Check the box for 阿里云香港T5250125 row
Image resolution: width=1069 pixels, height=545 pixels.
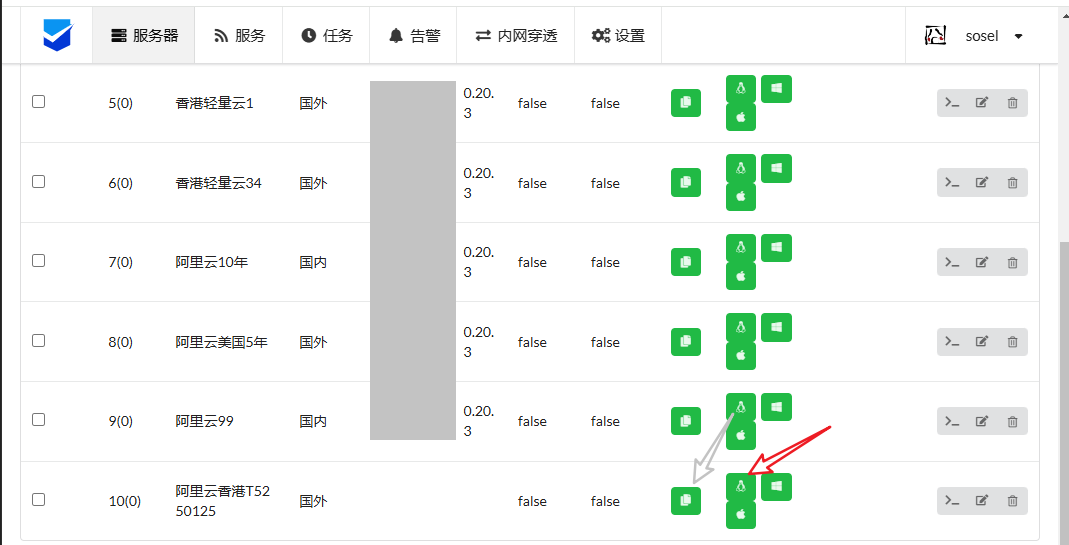39,500
